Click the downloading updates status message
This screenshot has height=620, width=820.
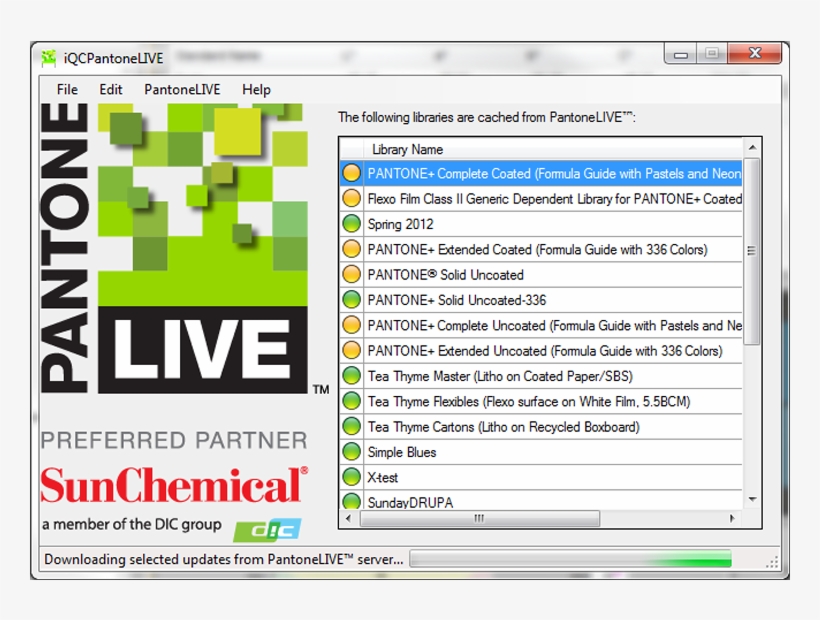pyautogui.click(x=223, y=559)
